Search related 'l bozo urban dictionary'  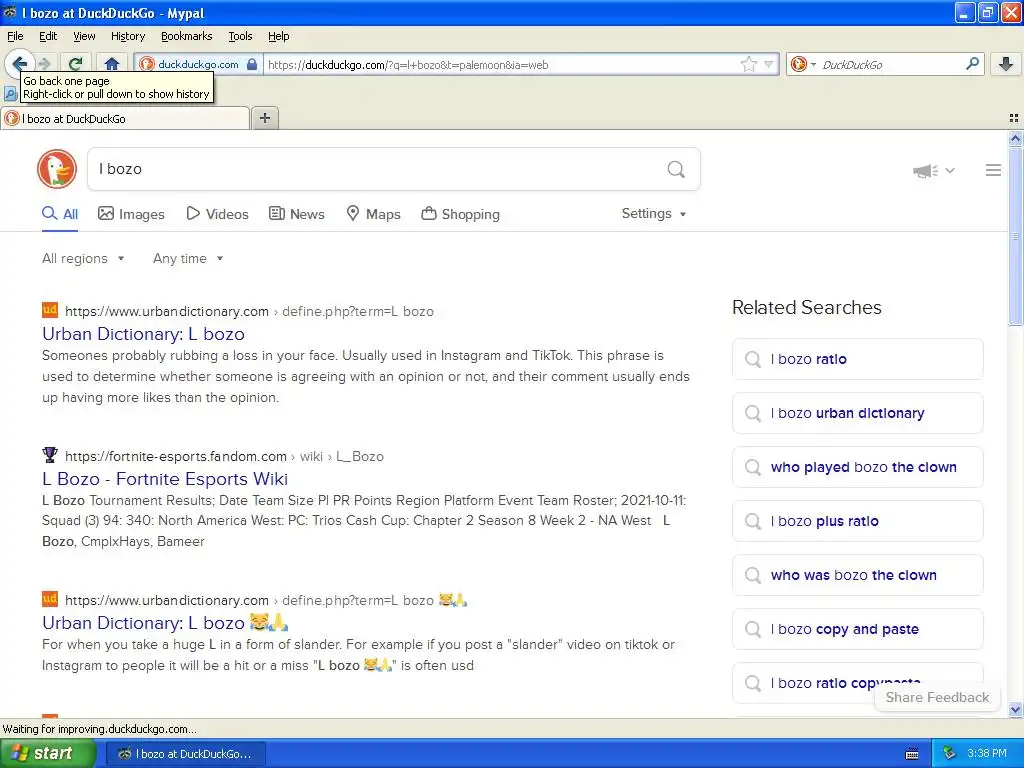point(857,413)
